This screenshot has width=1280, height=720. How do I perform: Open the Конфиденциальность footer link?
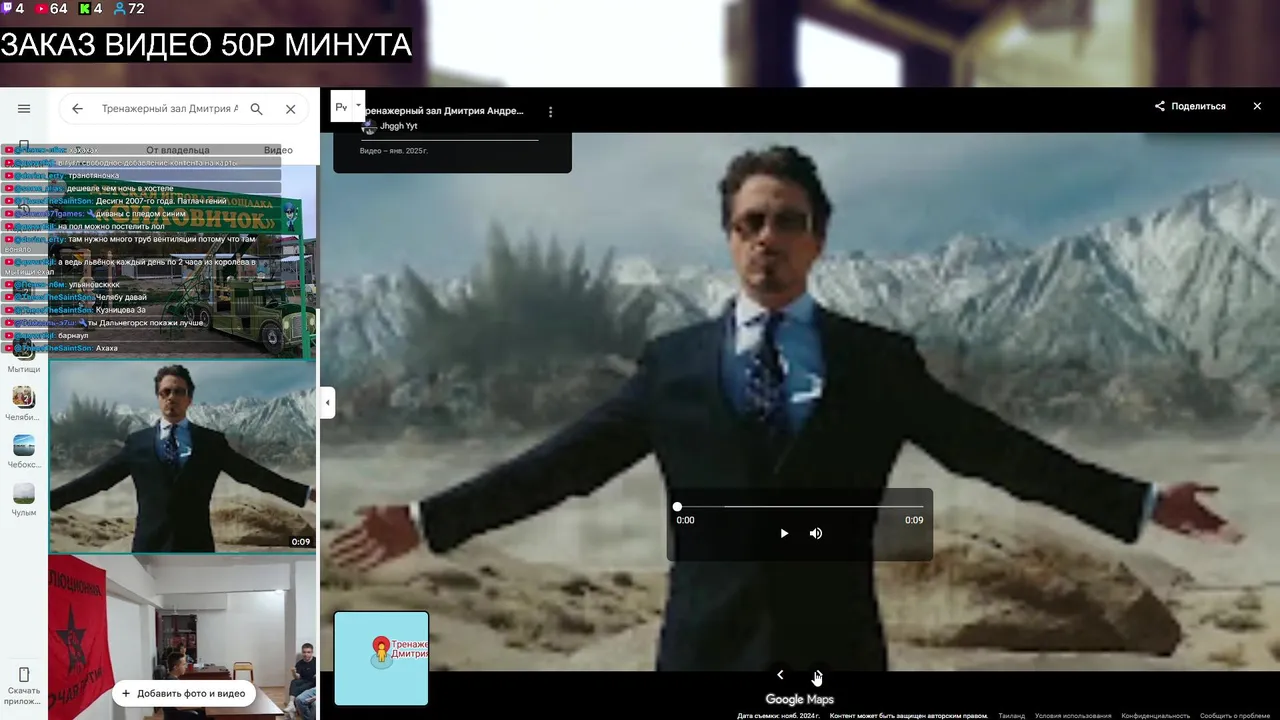[x=1155, y=716]
